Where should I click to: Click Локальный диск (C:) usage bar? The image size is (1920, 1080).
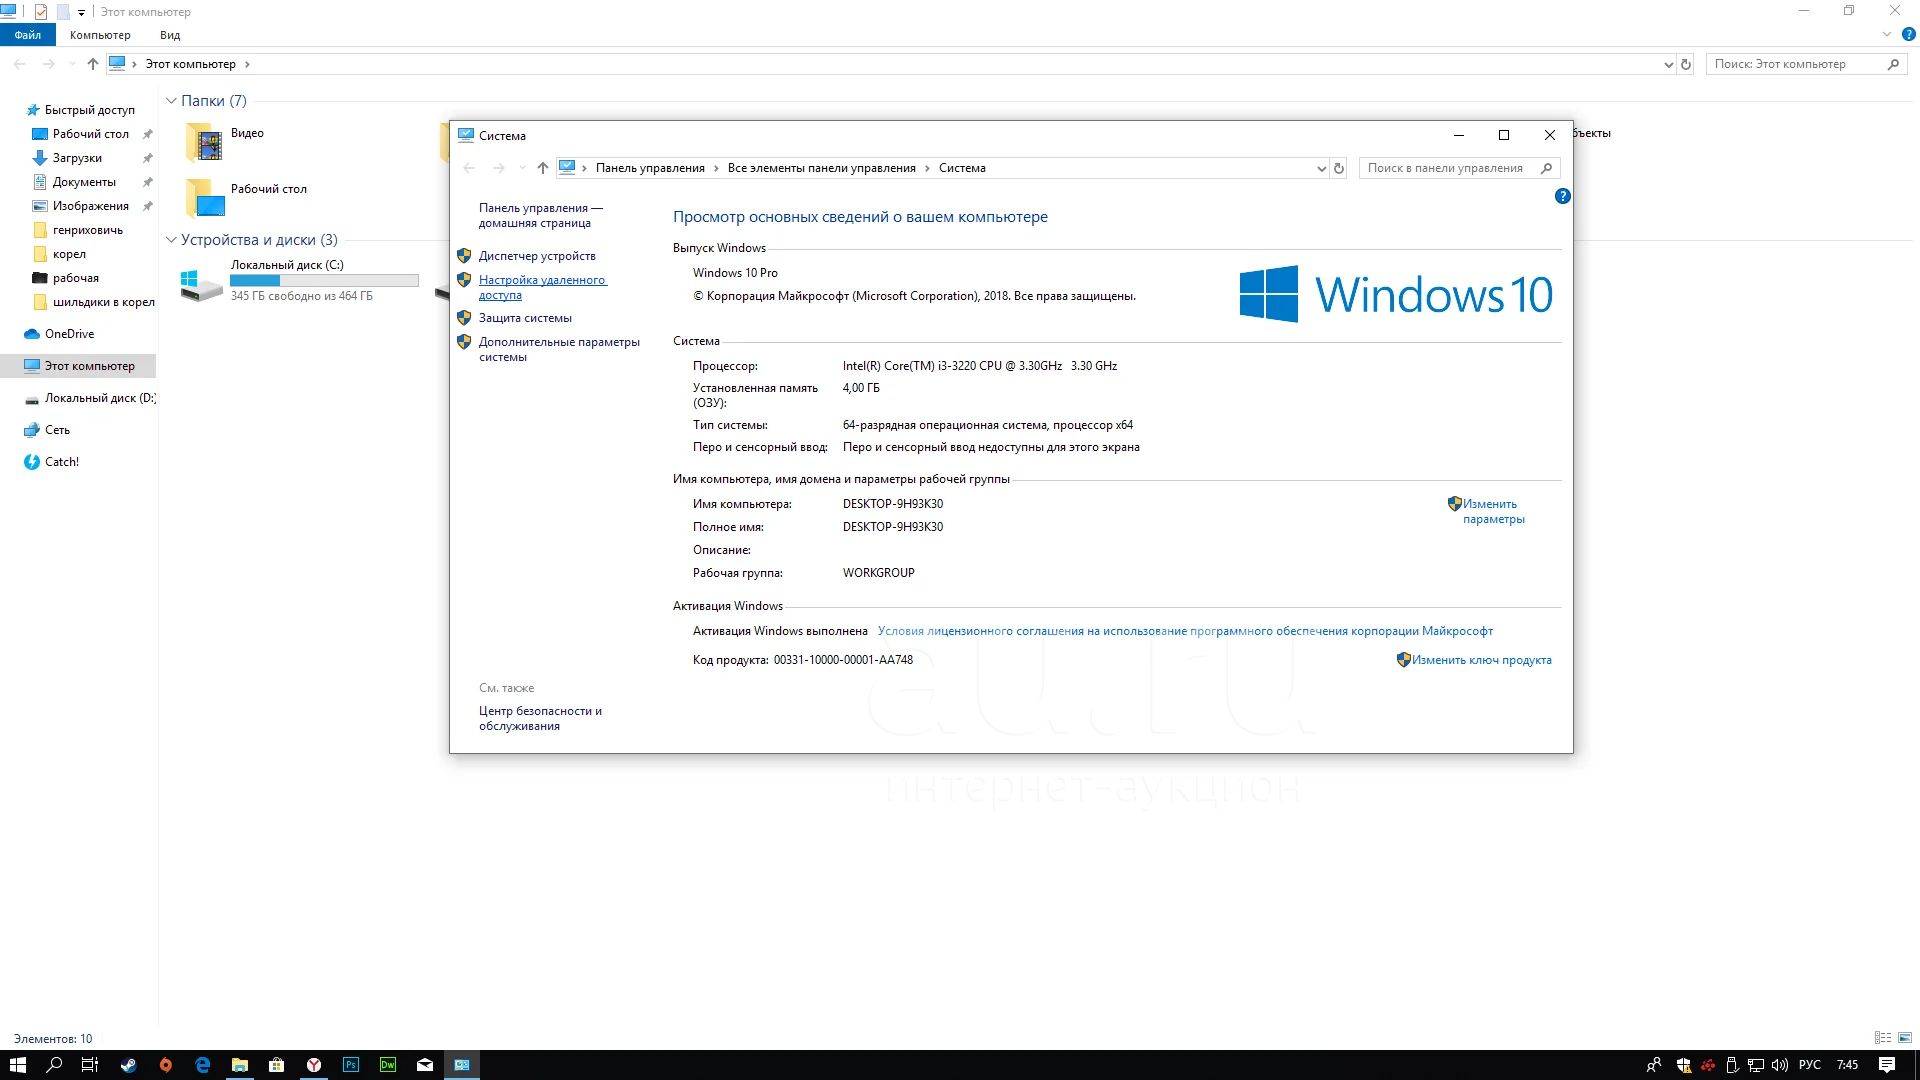click(324, 281)
